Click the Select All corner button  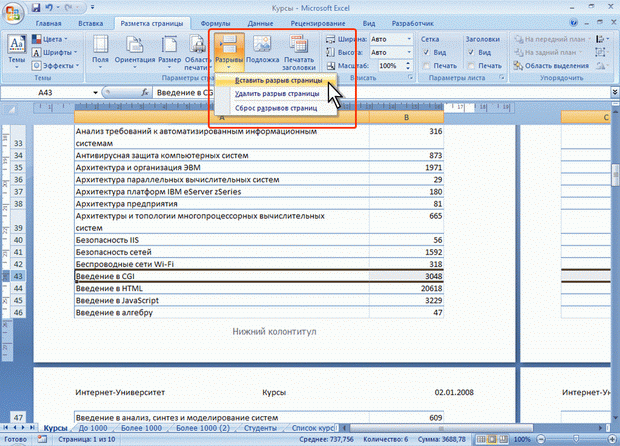click(12, 110)
